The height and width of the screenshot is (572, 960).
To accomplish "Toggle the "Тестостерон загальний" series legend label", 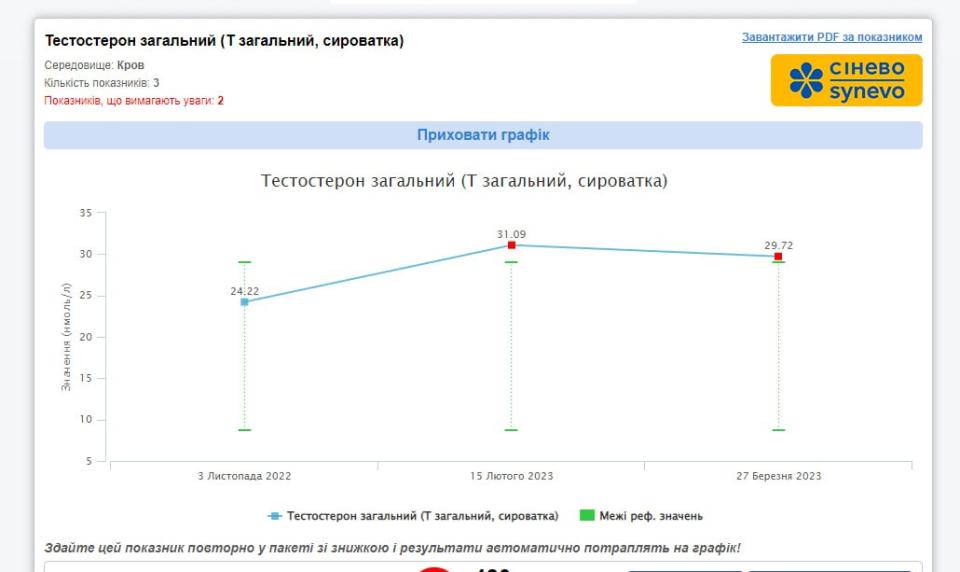I will pos(422,516).
